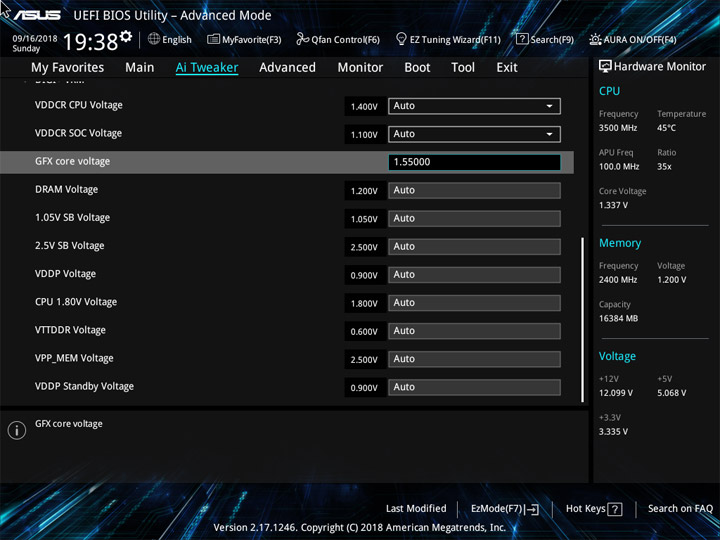Click MyFavorite(F3) label
The height and width of the screenshot is (540, 720).
pos(252,40)
